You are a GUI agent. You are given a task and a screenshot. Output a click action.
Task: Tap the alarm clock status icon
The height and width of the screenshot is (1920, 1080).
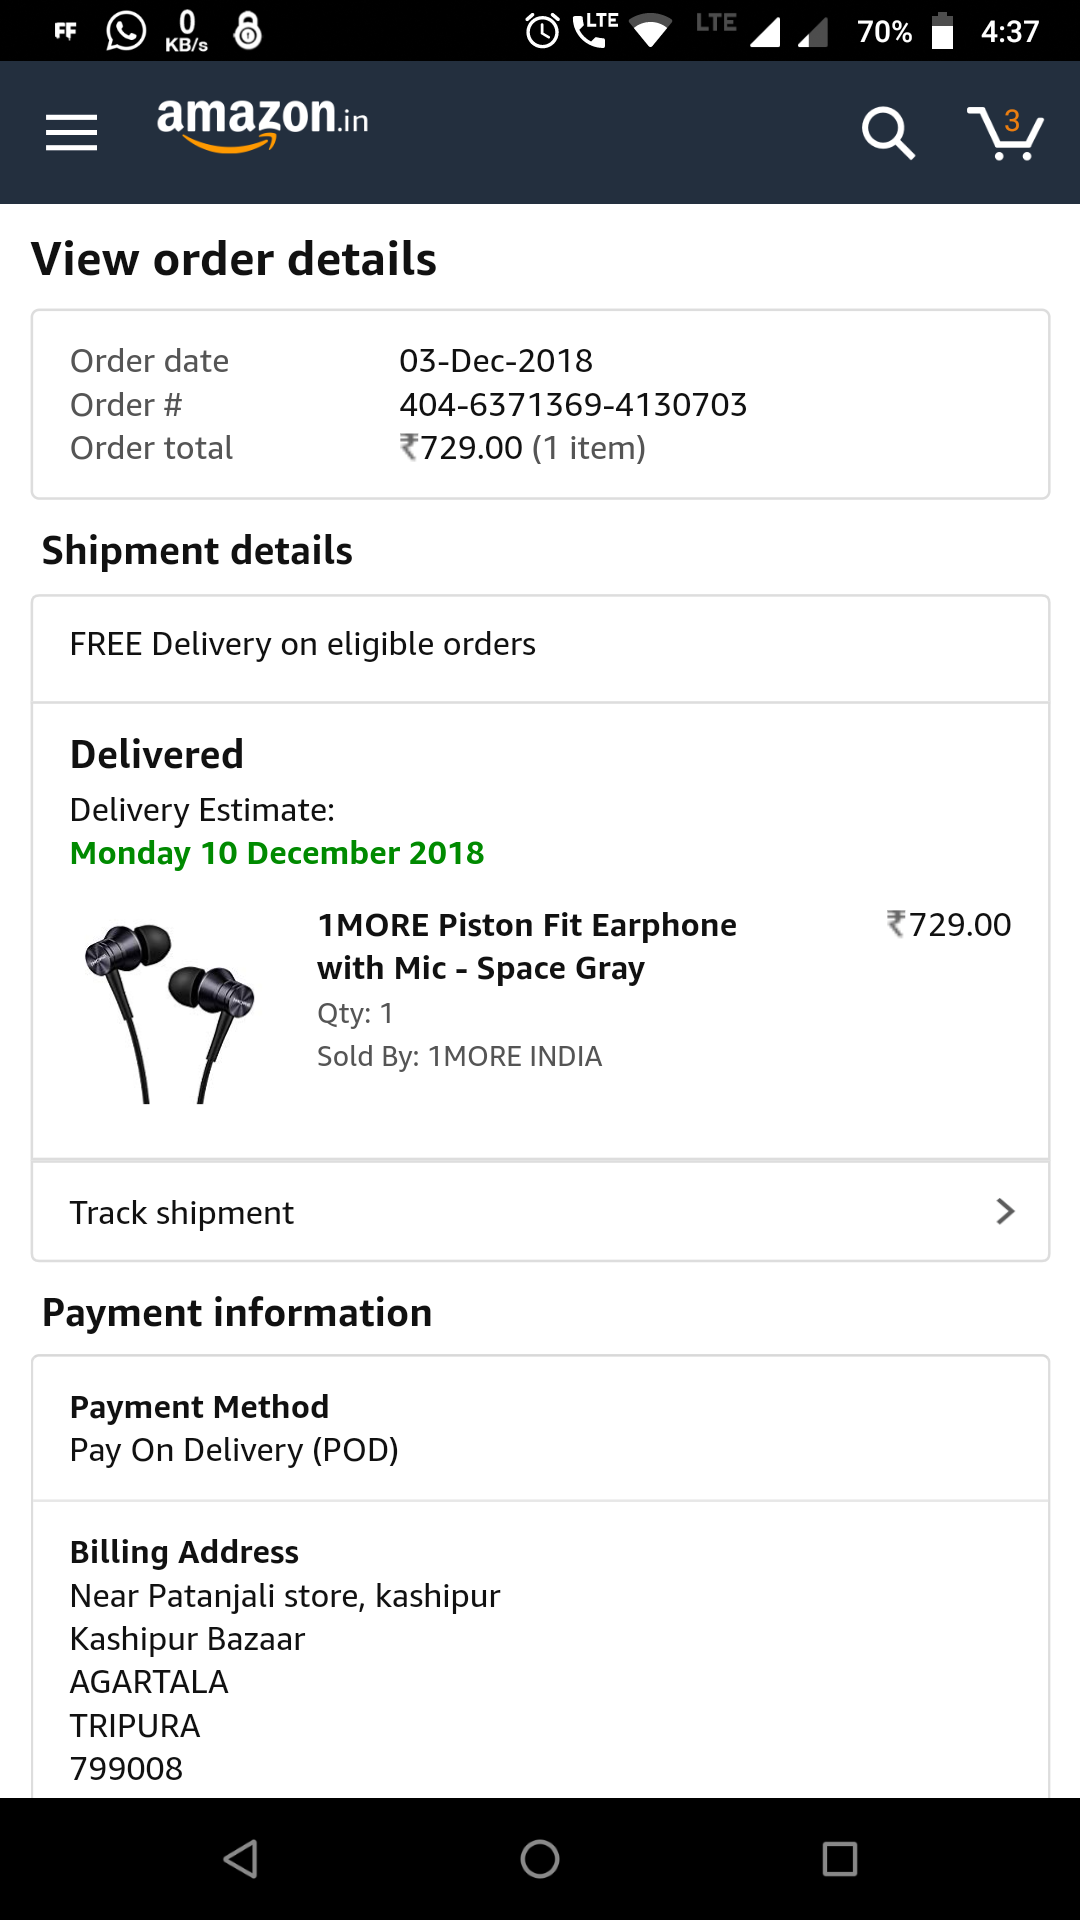[x=542, y=31]
